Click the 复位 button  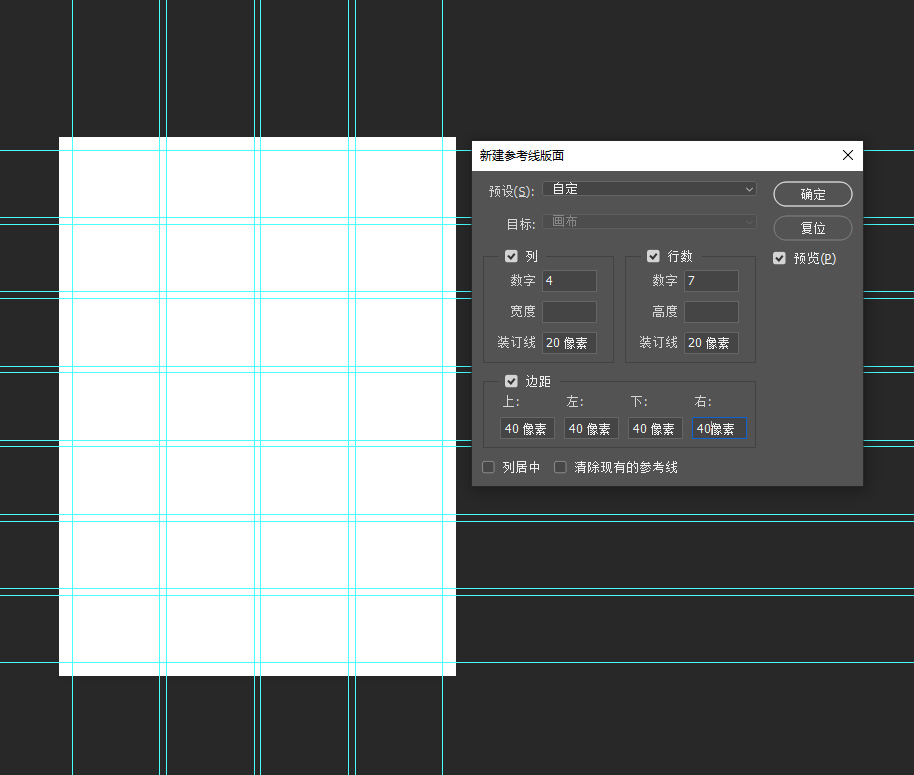(x=812, y=228)
